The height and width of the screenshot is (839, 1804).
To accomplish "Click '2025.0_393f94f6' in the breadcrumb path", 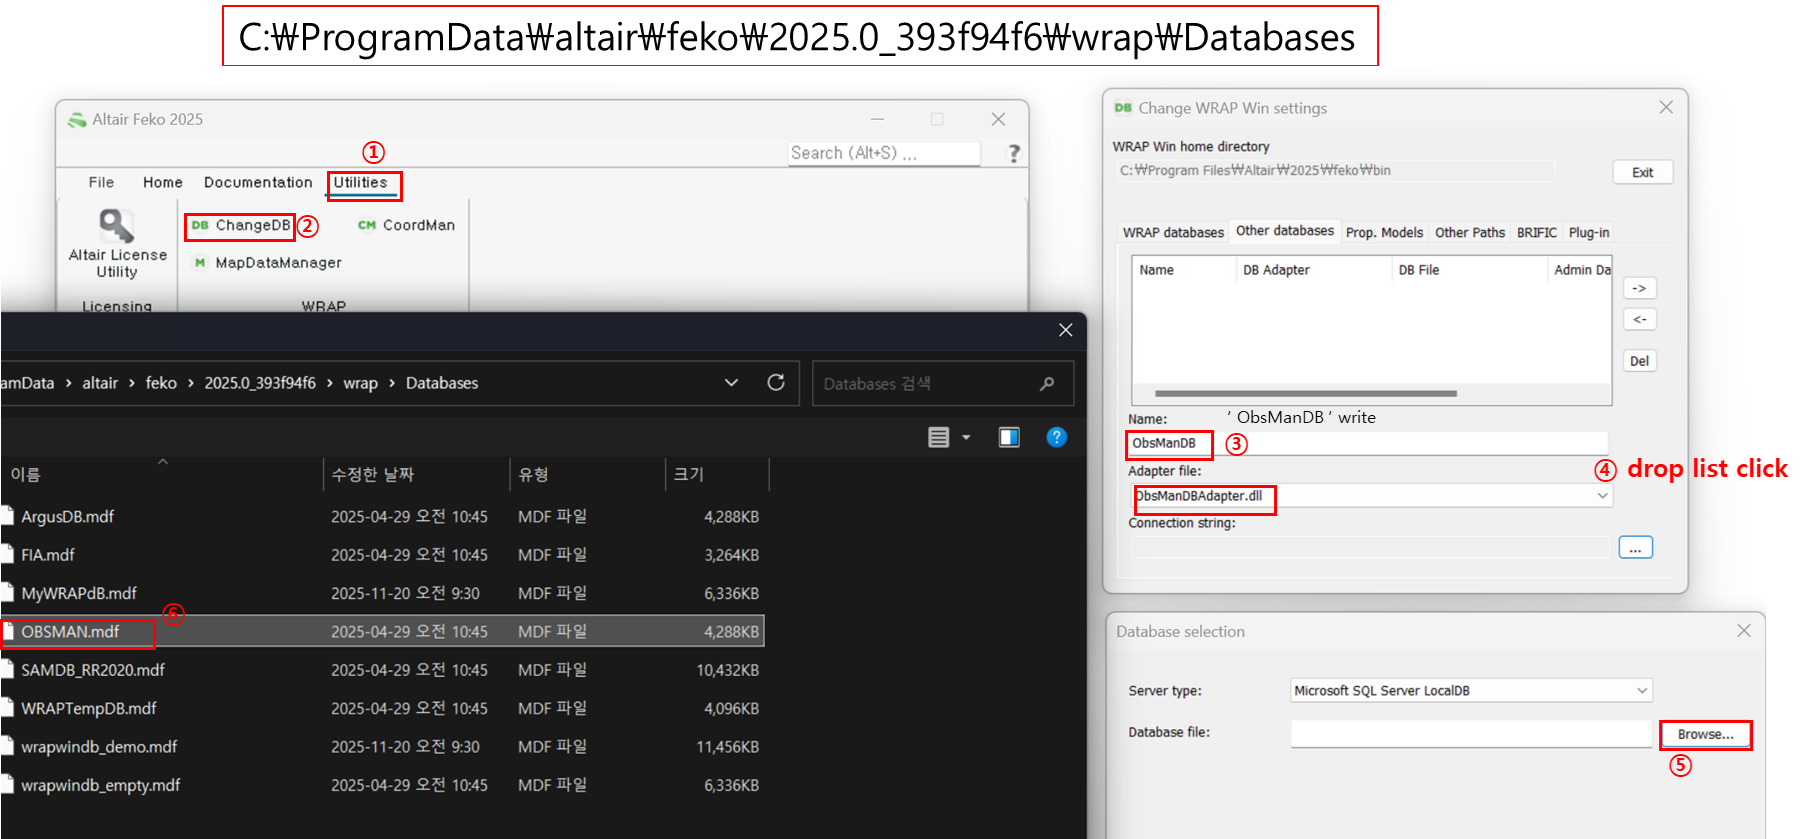I will pos(260,383).
